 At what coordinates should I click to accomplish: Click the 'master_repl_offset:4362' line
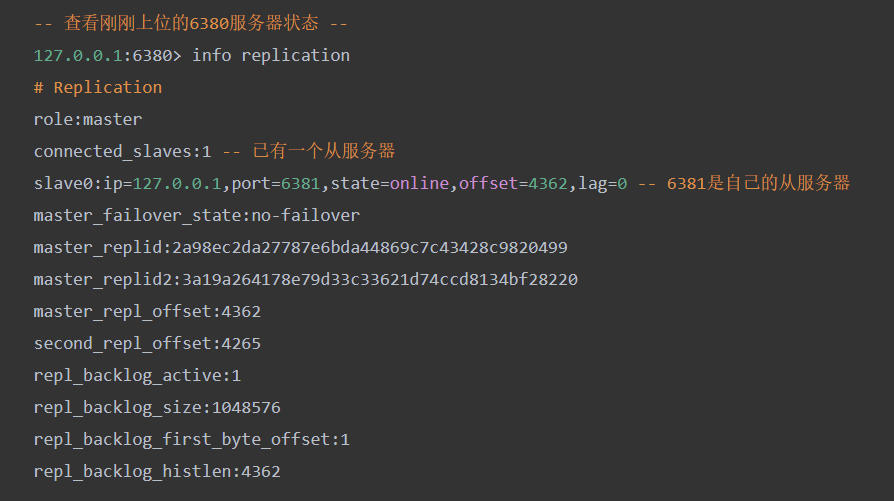pyautogui.click(x=147, y=311)
